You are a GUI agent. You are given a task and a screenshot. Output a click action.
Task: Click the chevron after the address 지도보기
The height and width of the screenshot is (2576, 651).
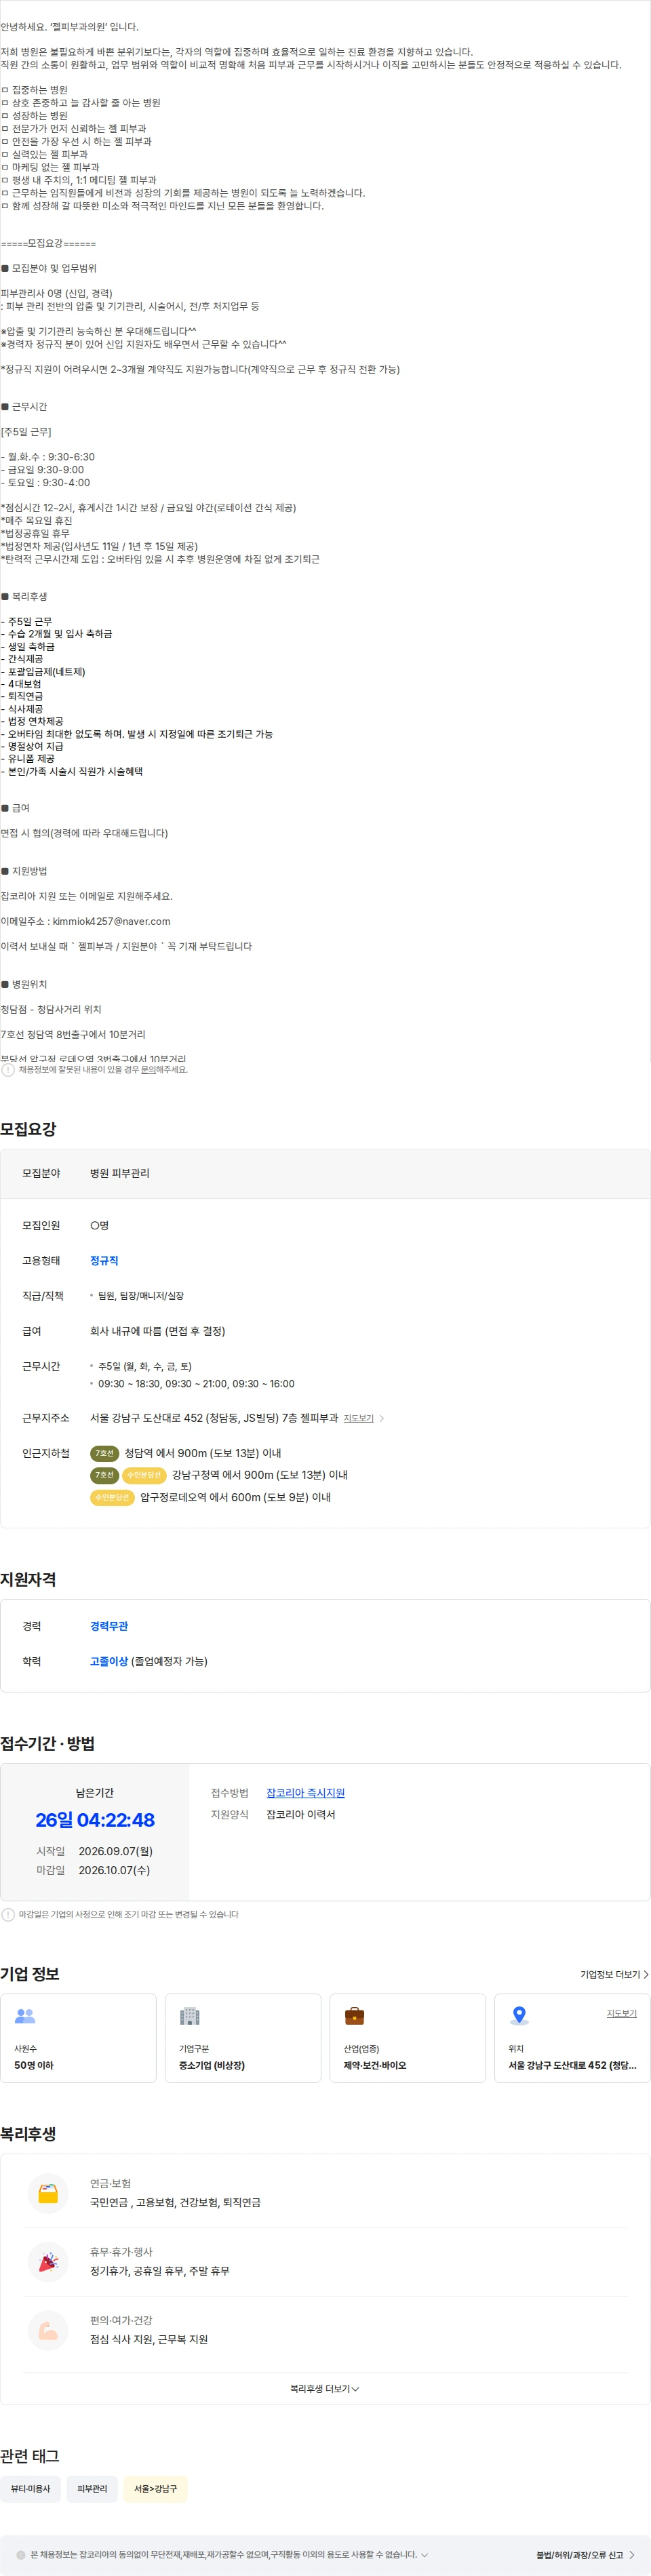(382, 1418)
